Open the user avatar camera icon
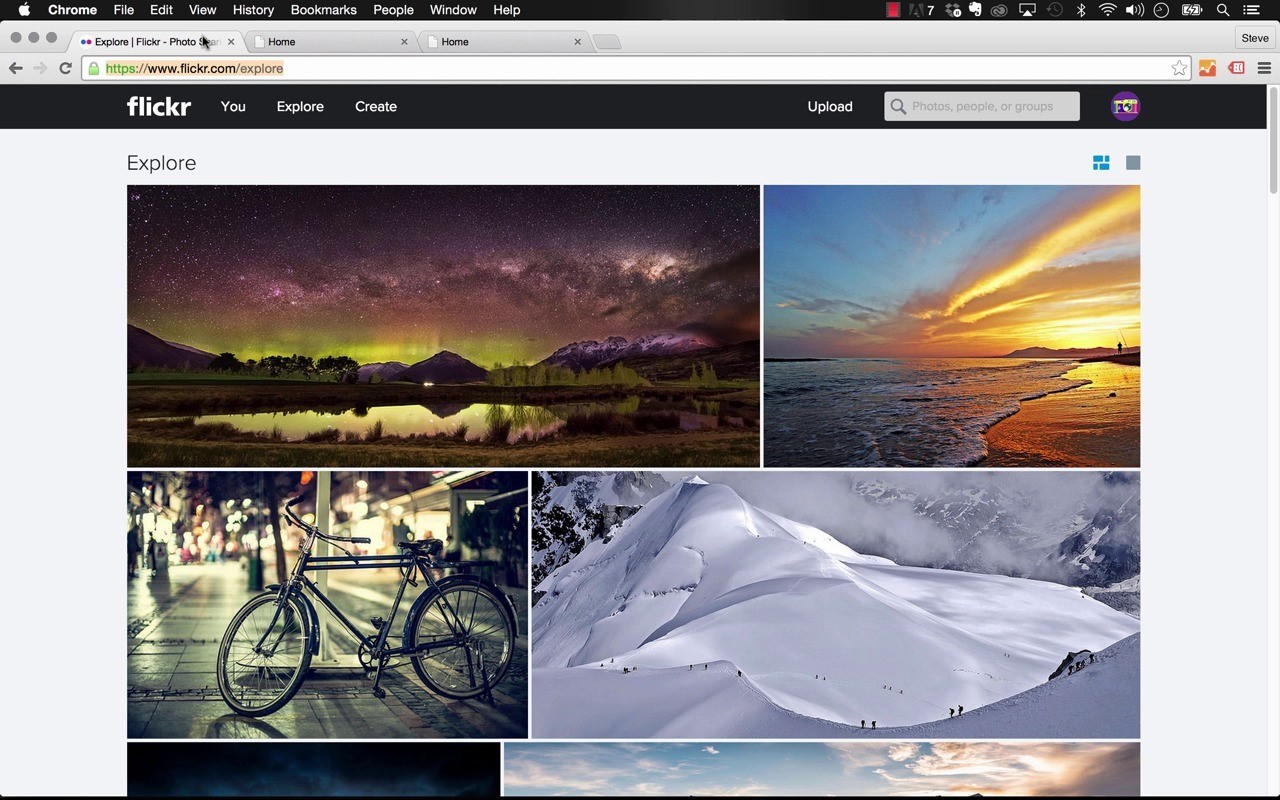 [1125, 106]
